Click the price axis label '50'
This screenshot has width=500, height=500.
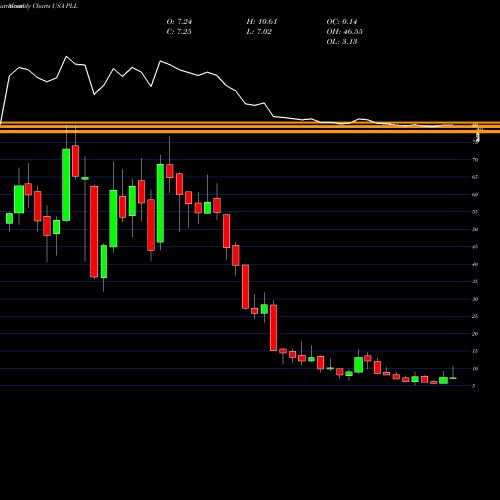[475, 229]
